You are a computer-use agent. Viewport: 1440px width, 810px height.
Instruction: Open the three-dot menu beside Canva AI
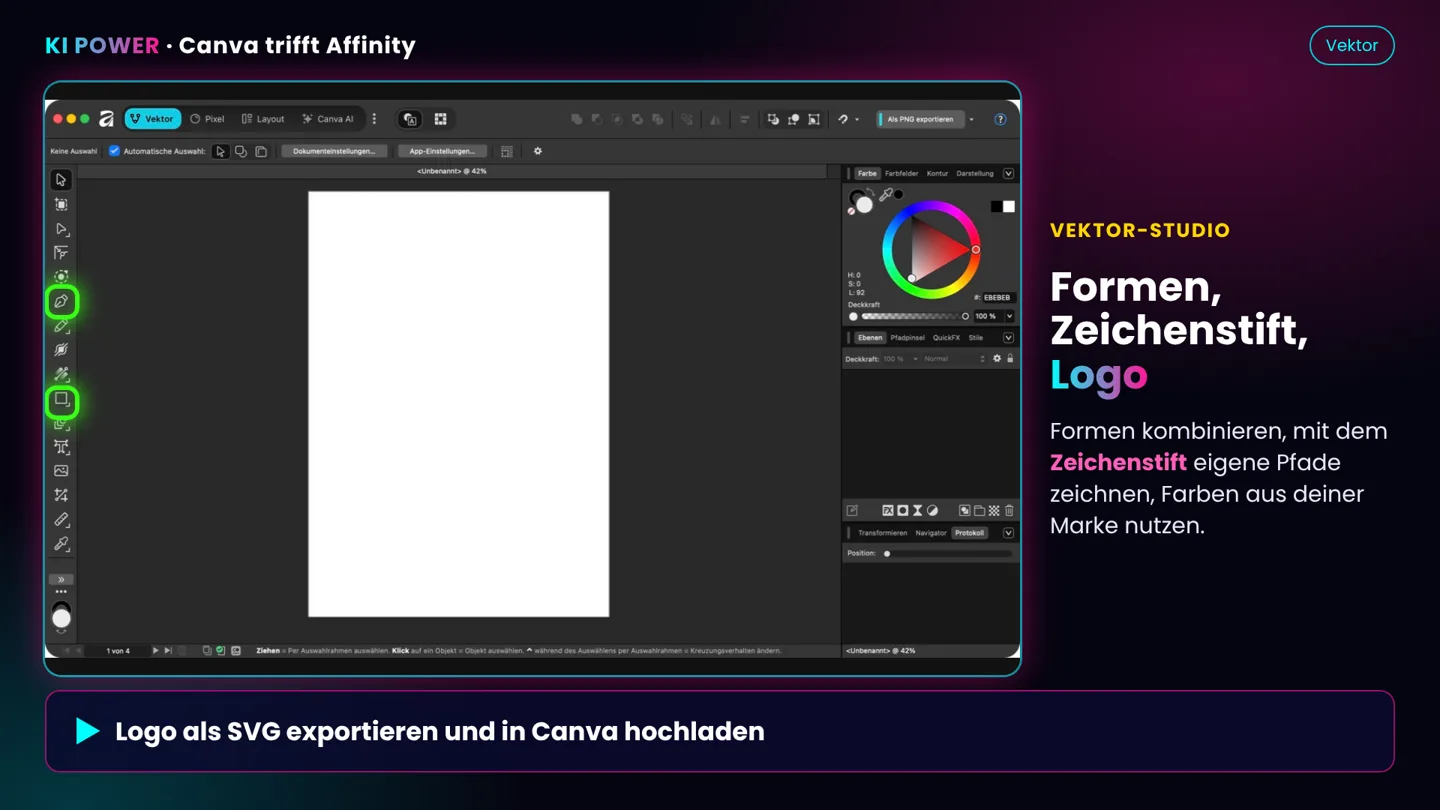[374, 119]
